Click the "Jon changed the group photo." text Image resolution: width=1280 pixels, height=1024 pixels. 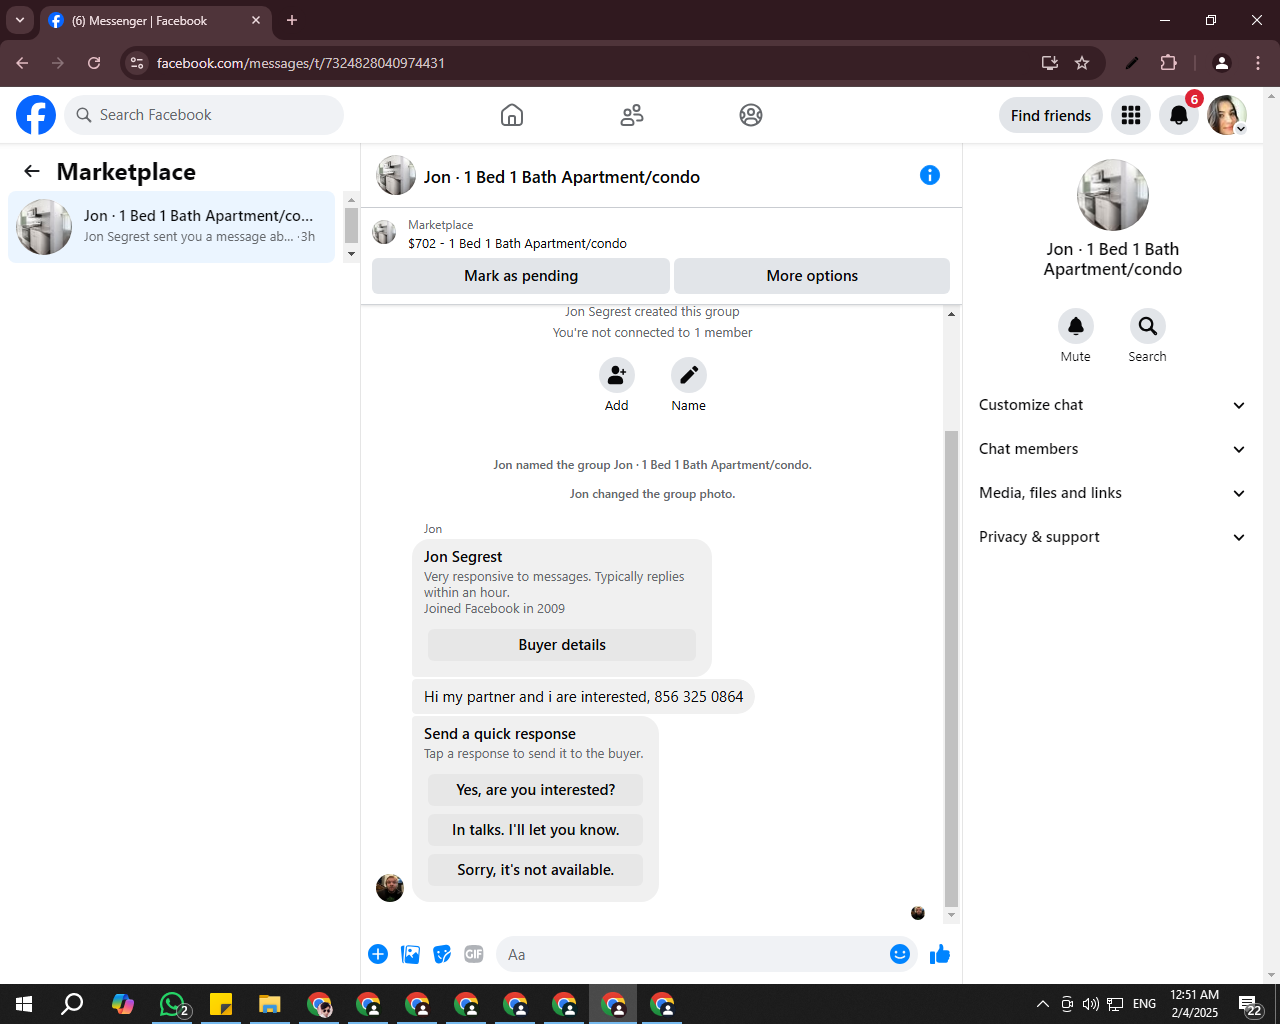[652, 494]
